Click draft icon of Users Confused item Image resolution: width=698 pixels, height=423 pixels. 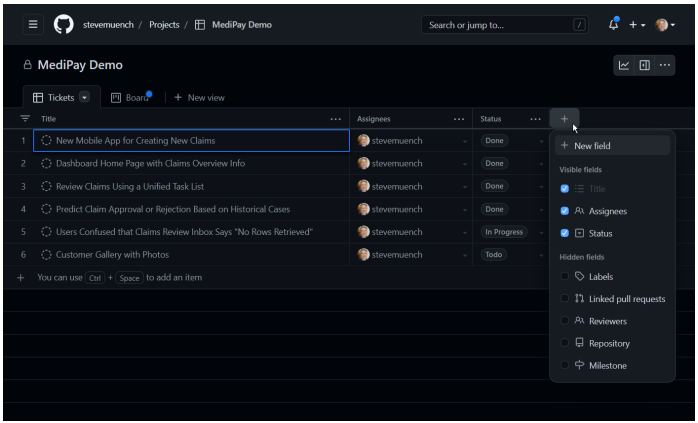coord(46,232)
